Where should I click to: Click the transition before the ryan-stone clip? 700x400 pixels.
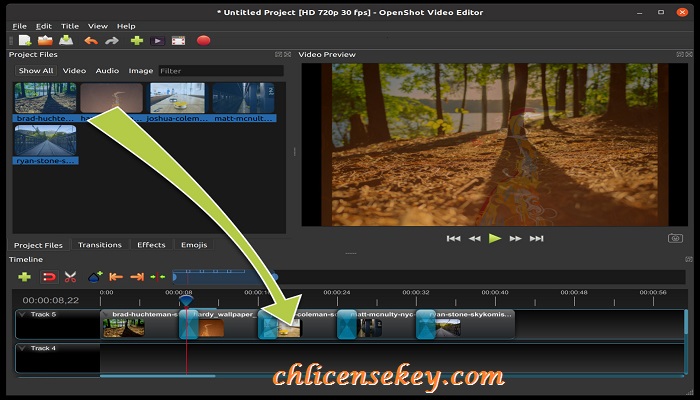pos(425,325)
